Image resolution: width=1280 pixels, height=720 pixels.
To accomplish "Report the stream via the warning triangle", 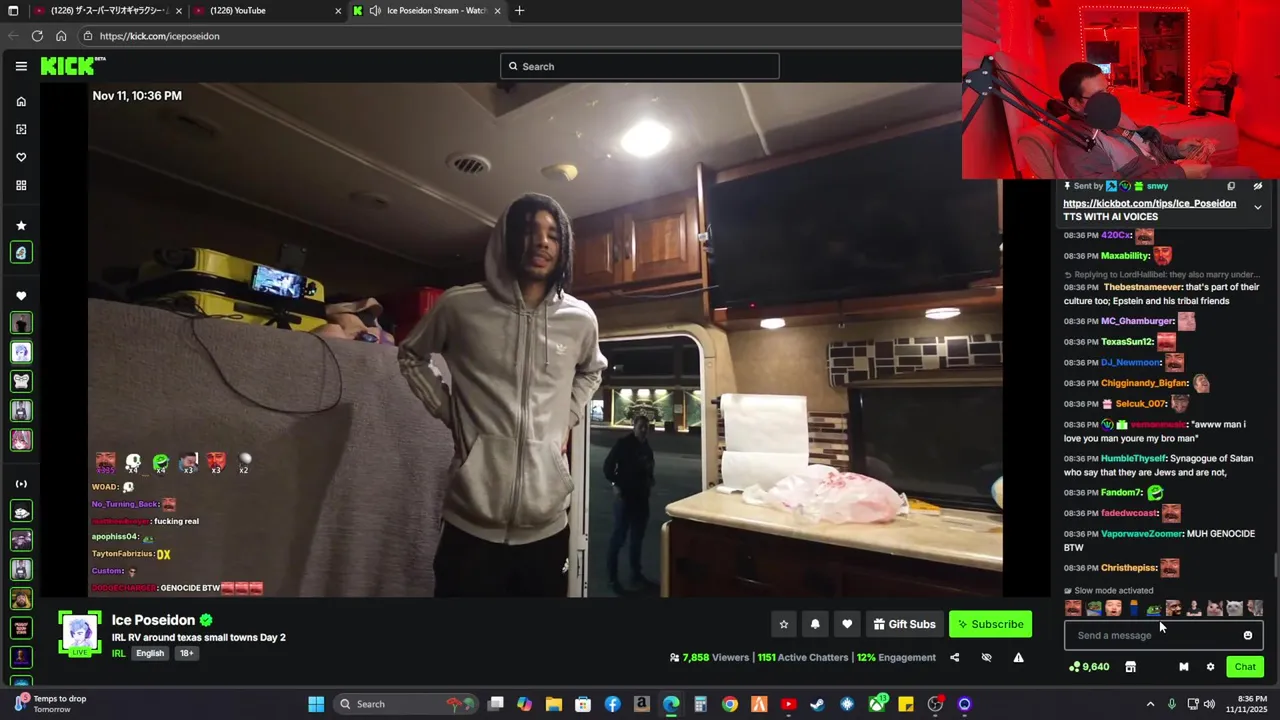I will [1018, 657].
